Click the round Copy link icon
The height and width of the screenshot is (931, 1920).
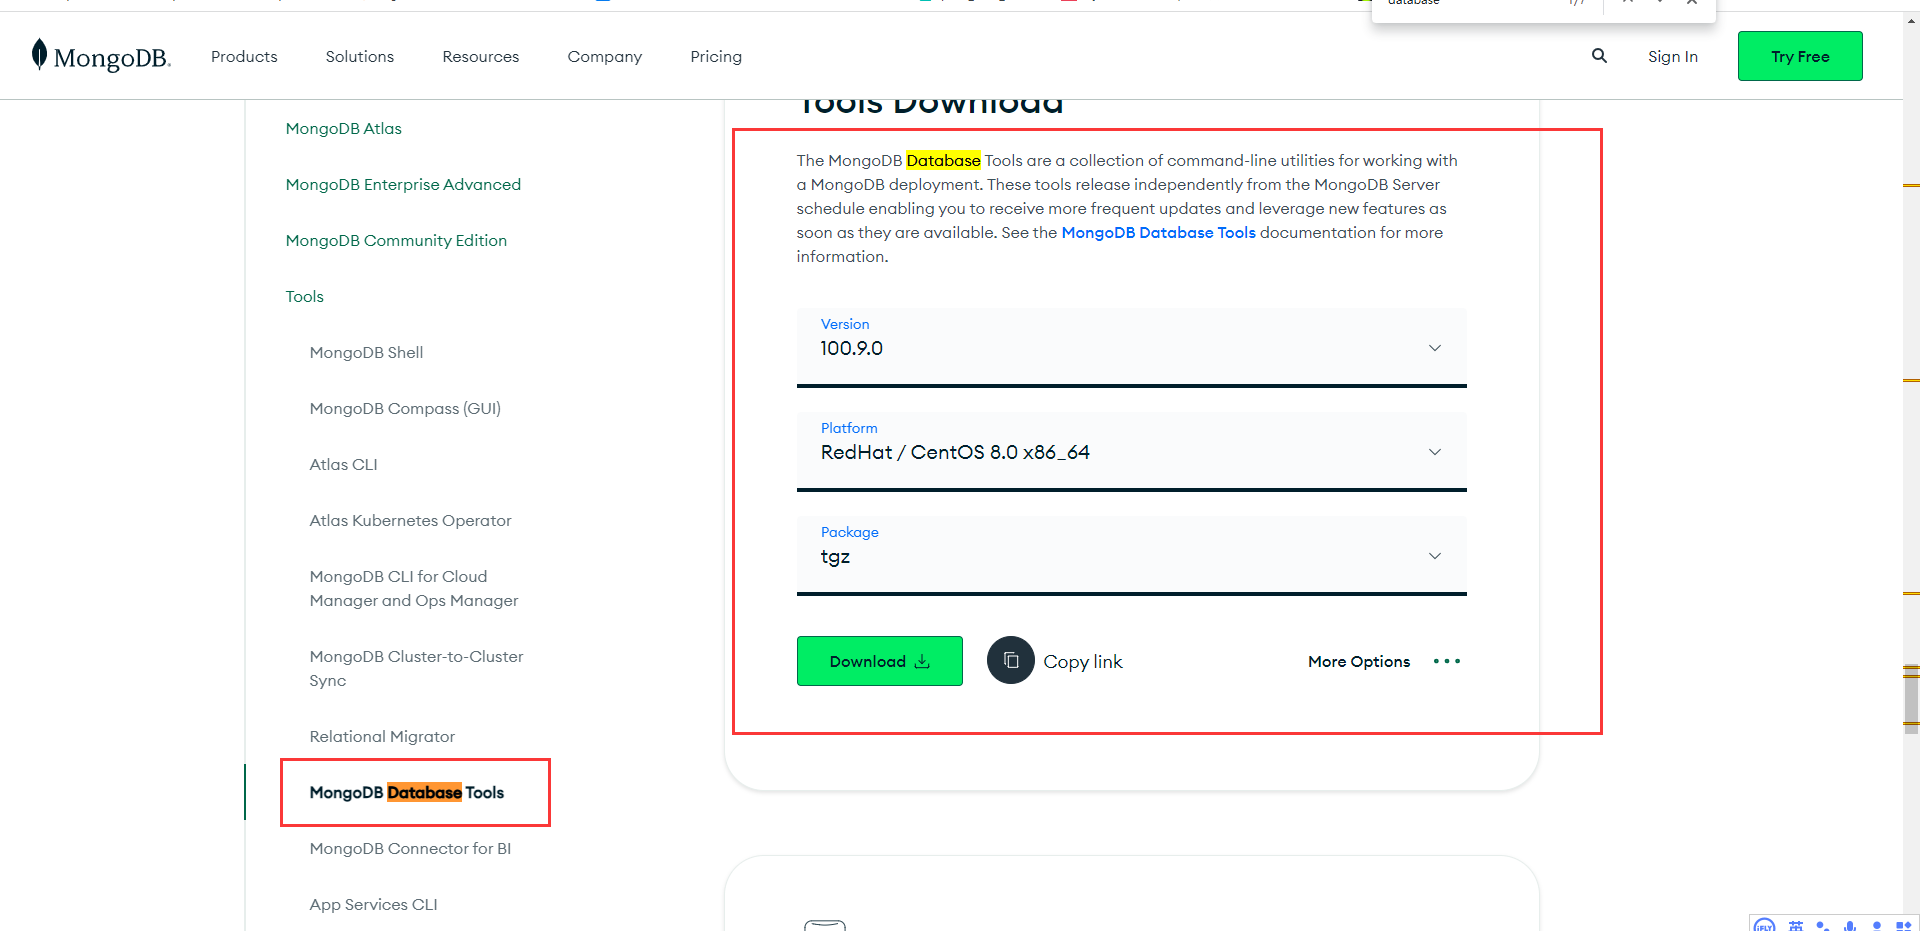1011,660
